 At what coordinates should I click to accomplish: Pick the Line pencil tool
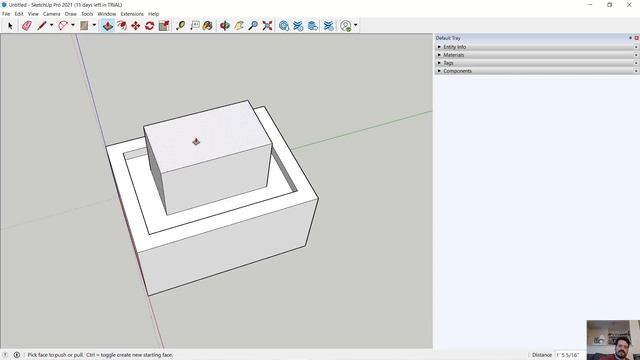[x=42, y=26]
